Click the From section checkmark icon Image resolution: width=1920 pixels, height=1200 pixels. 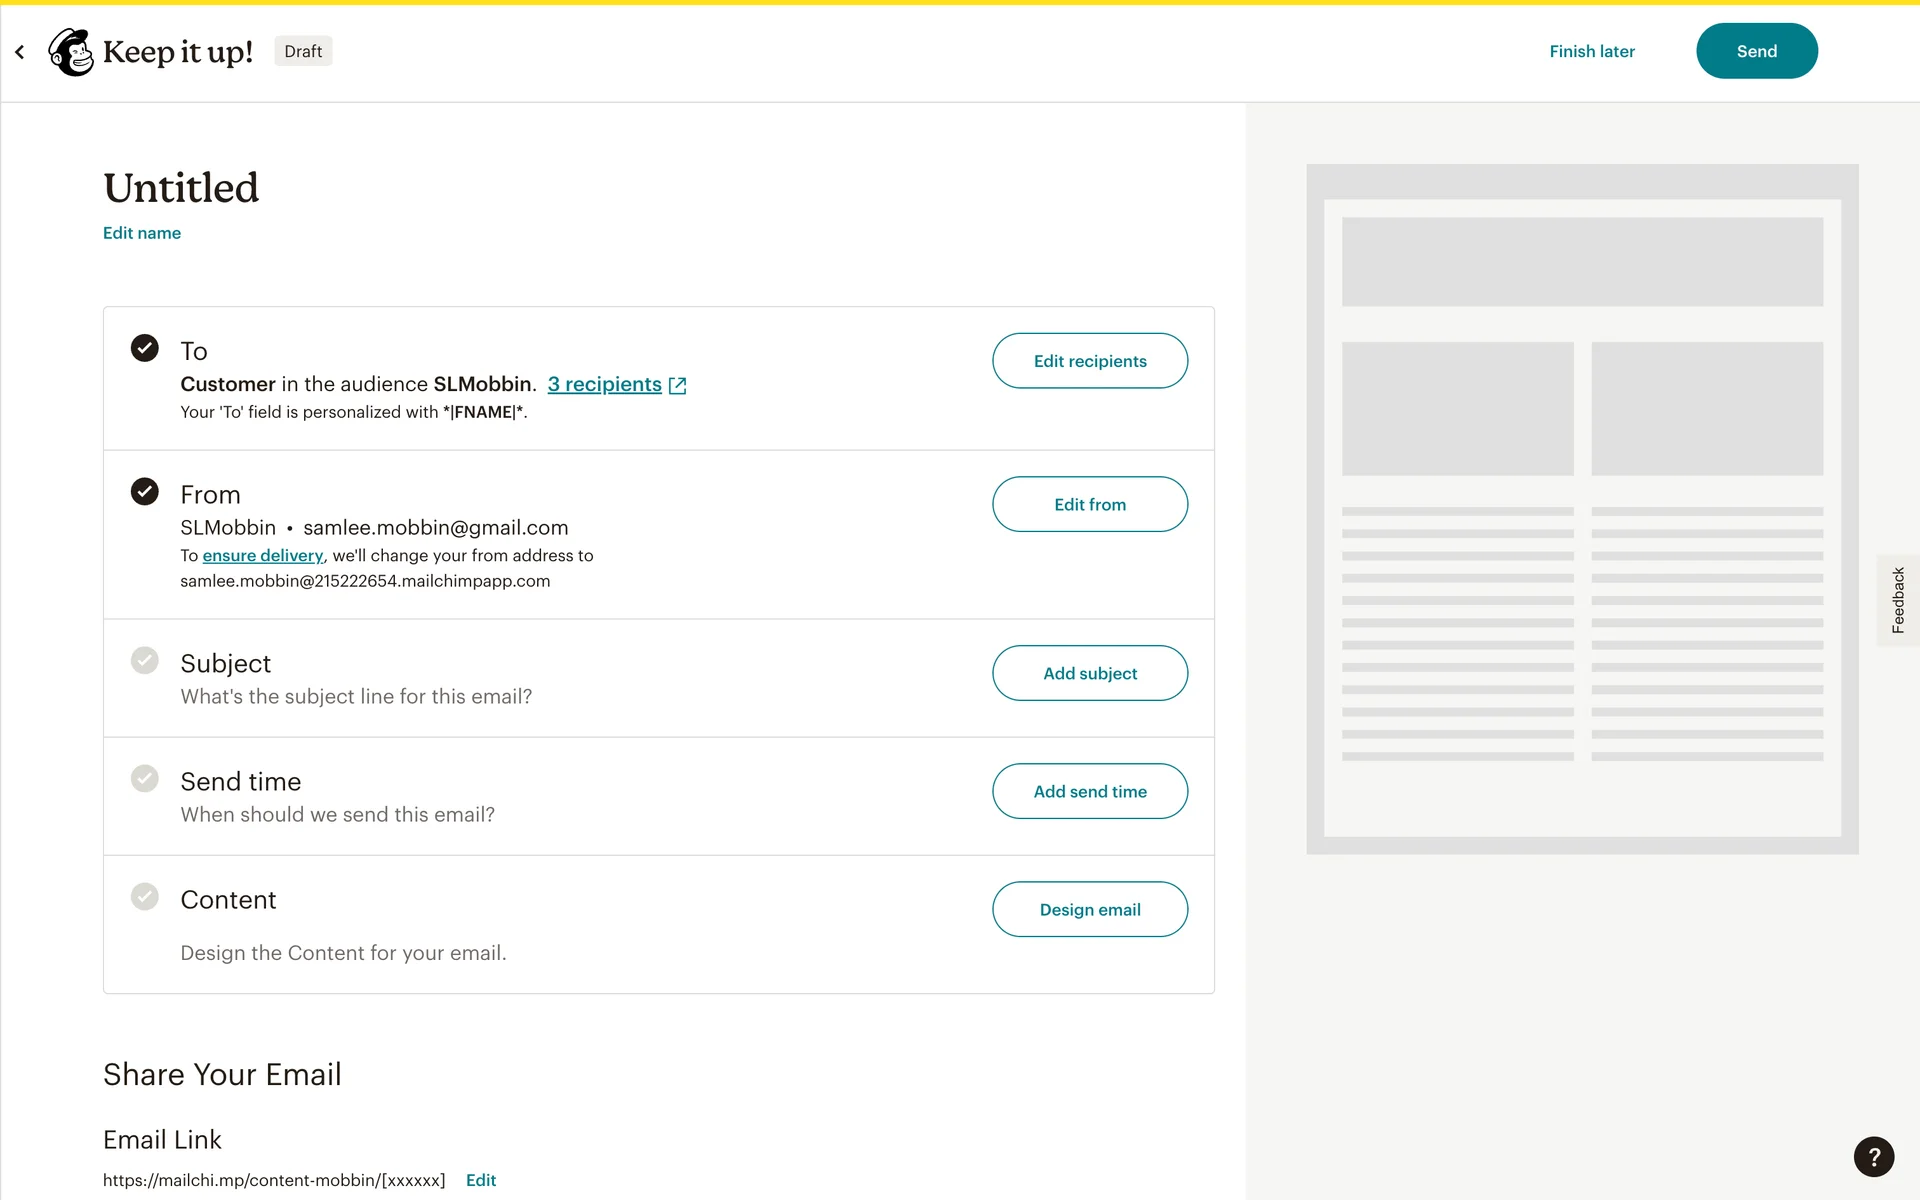145,492
